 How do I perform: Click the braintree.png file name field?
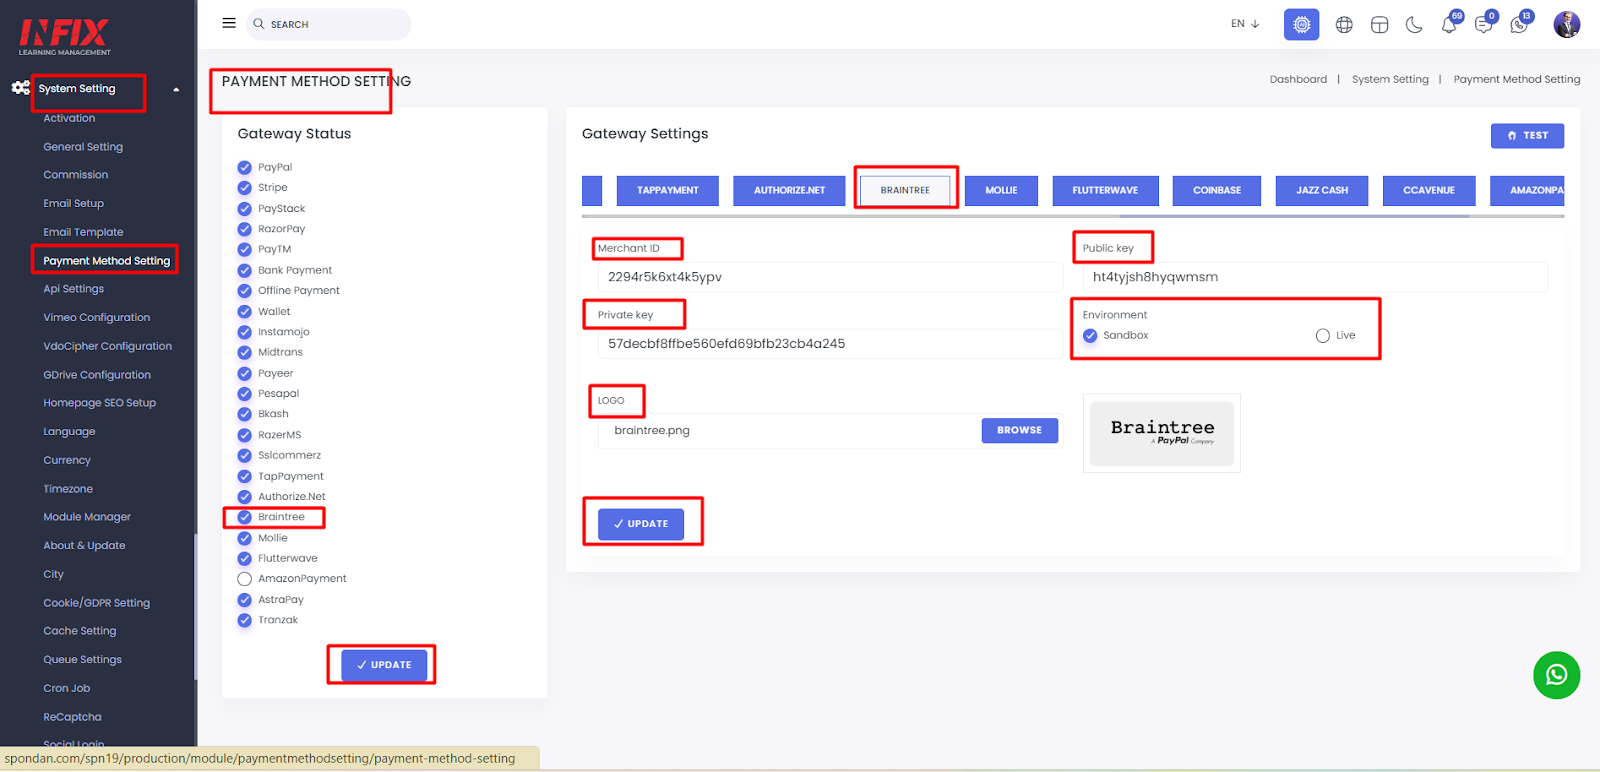pyautogui.click(x=790, y=431)
